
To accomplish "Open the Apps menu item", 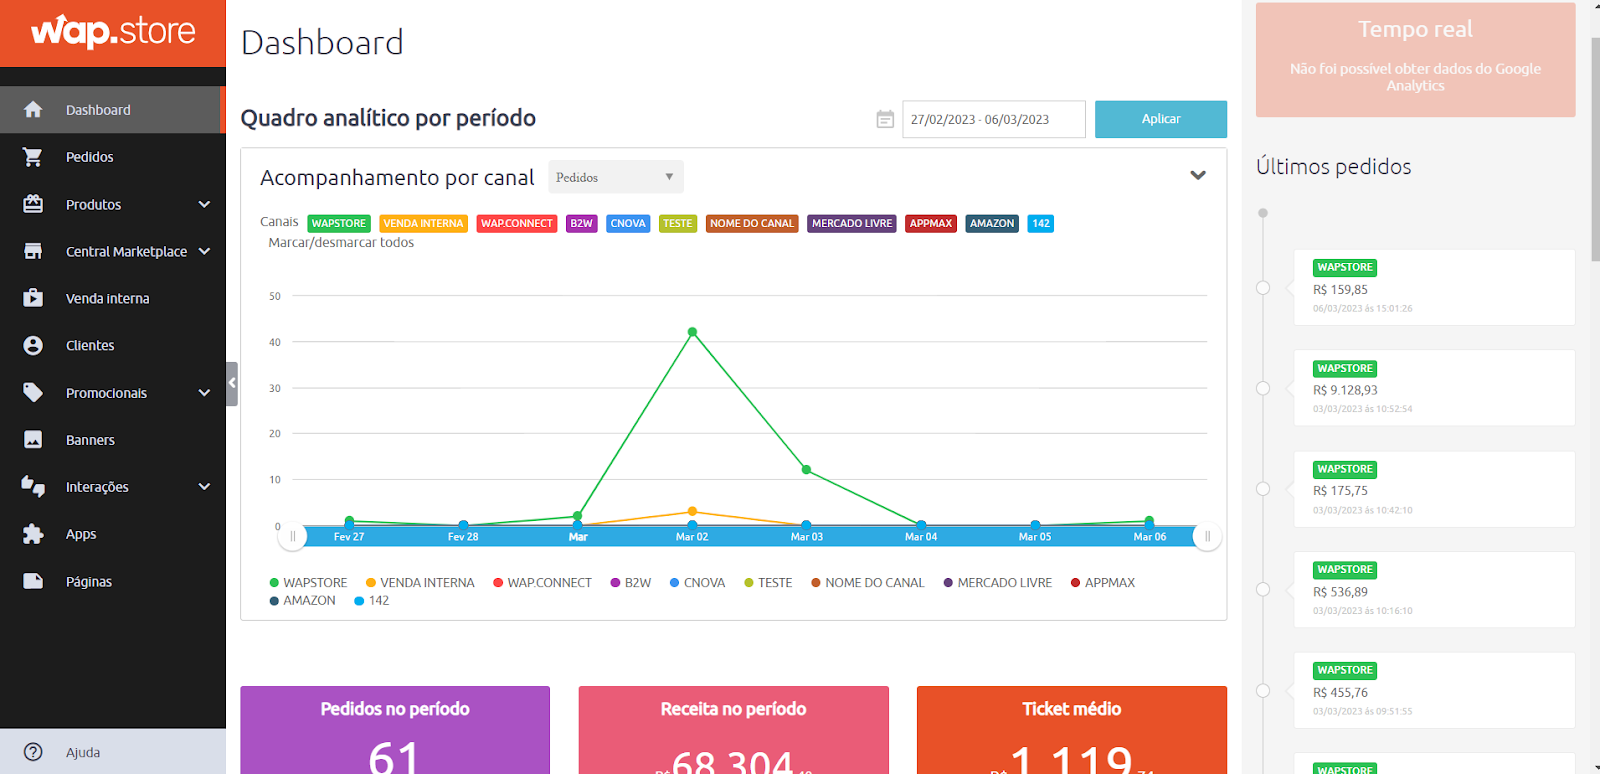I will pyautogui.click(x=113, y=534).
